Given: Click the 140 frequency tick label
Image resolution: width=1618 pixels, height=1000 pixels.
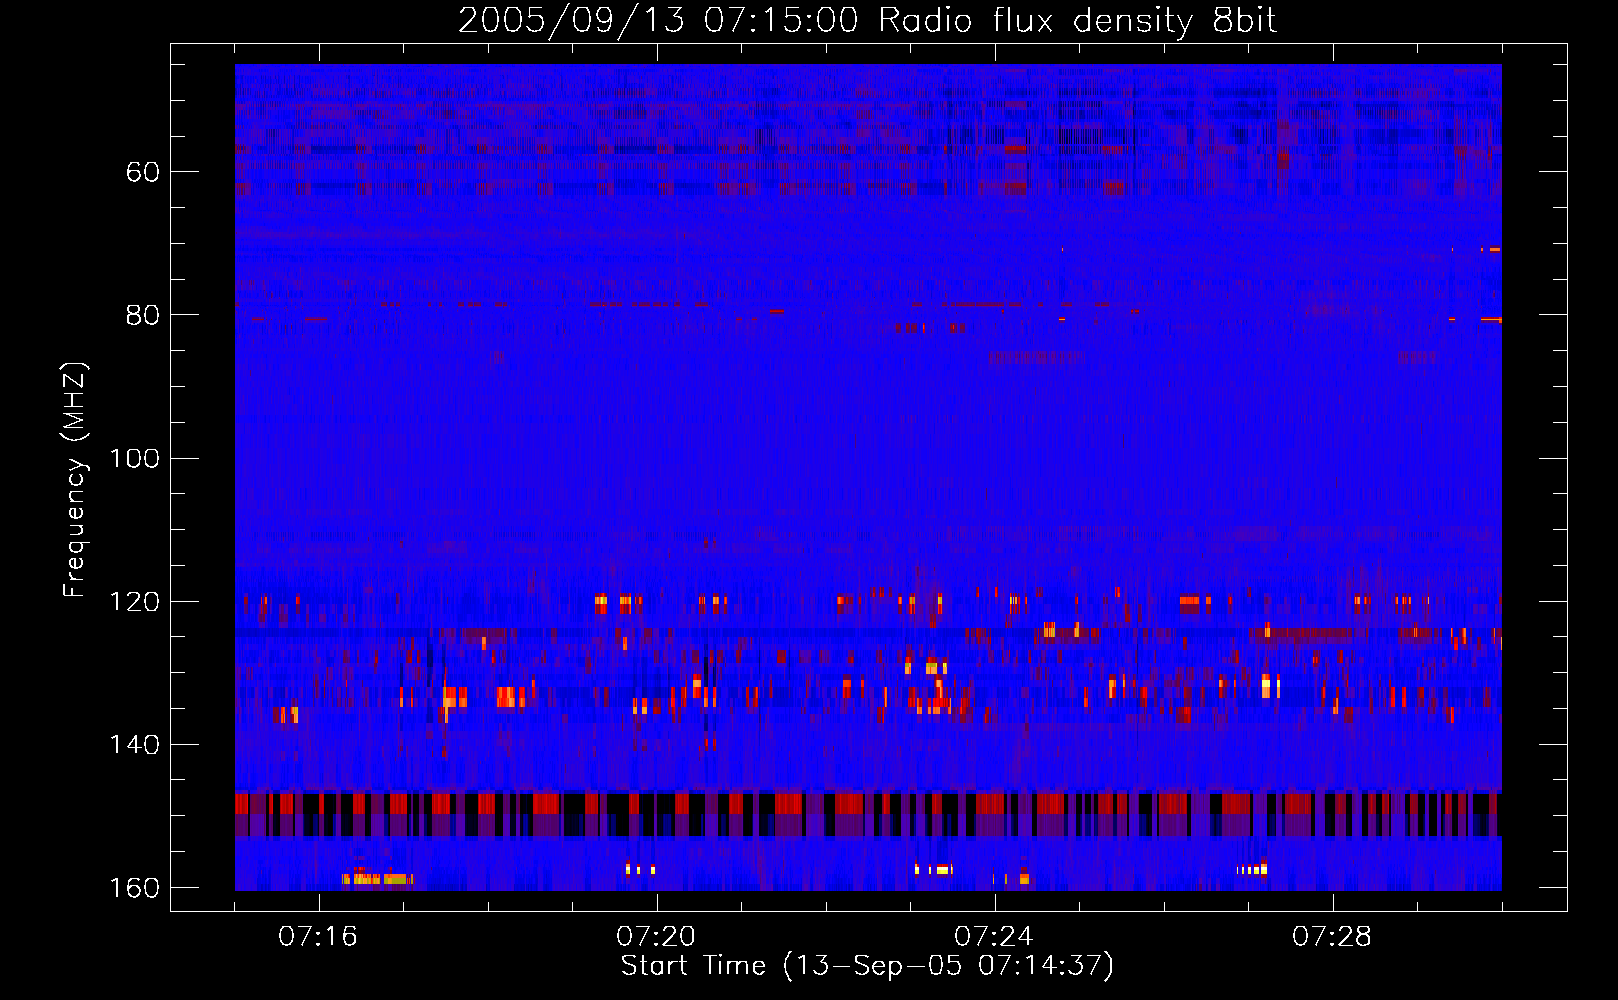Looking at the screenshot, I should (134, 745).
